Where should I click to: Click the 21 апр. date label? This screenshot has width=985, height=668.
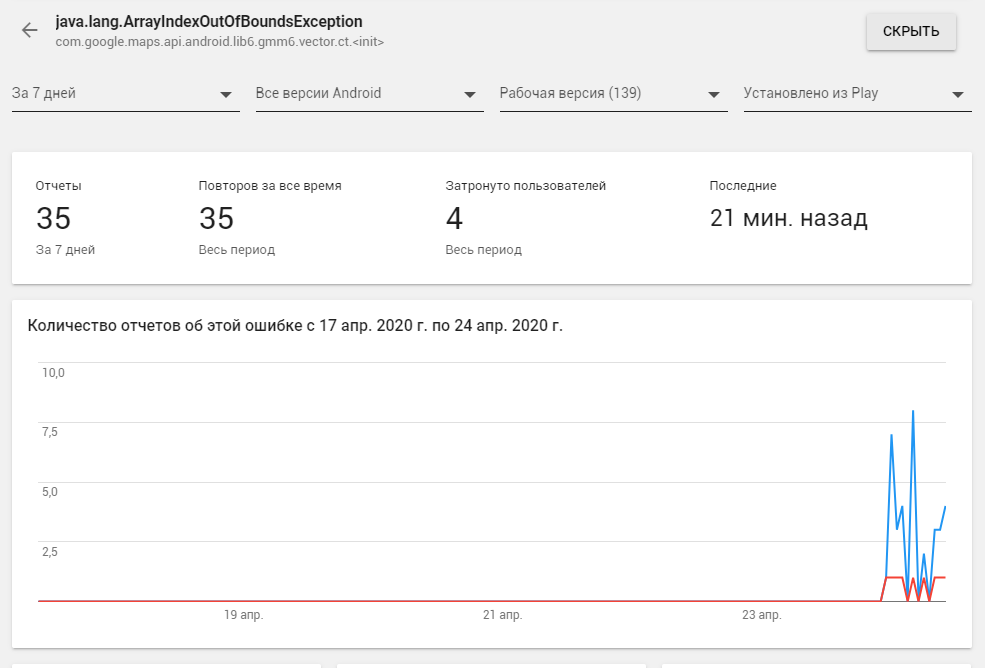coord(502,615)
